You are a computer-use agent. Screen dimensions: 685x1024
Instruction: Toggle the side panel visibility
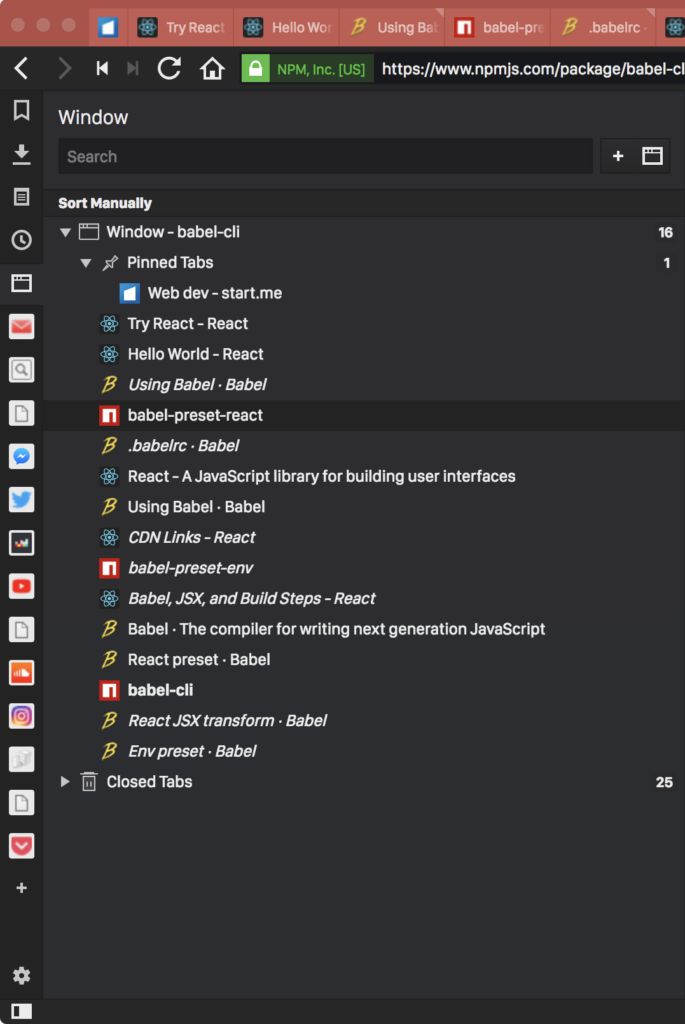point(22,1011)
